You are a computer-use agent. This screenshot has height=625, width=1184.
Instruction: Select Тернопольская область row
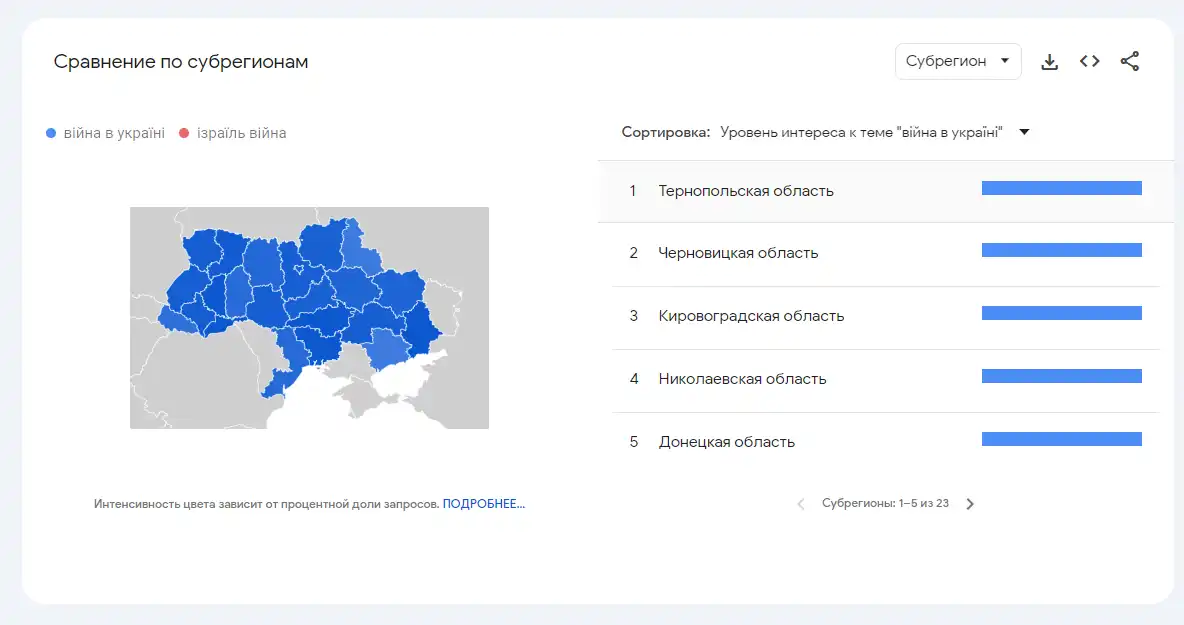[x=886, y=191]
